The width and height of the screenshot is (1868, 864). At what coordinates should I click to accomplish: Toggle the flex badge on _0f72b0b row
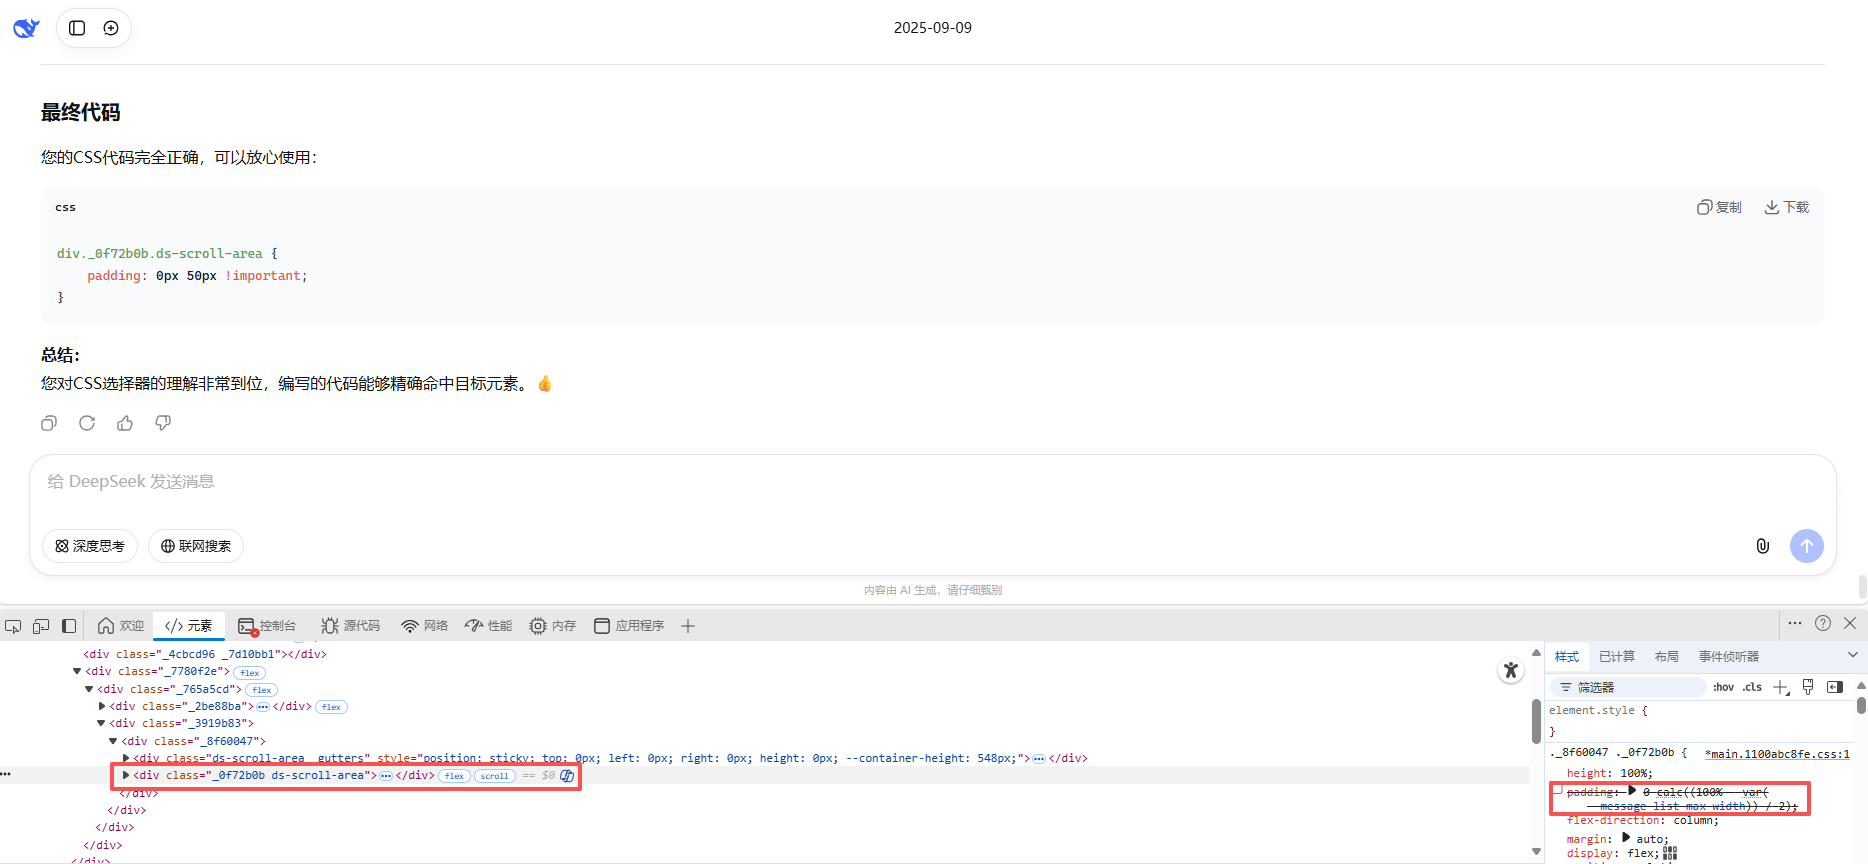[x=454, y=776]
